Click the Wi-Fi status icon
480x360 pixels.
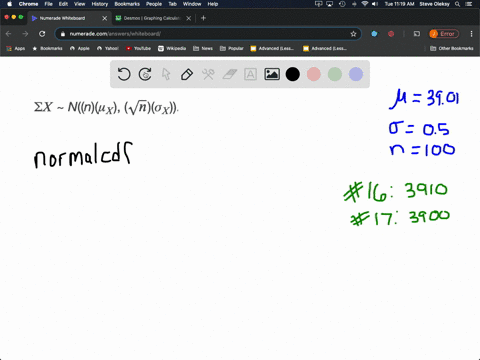[x=365, y=4]
